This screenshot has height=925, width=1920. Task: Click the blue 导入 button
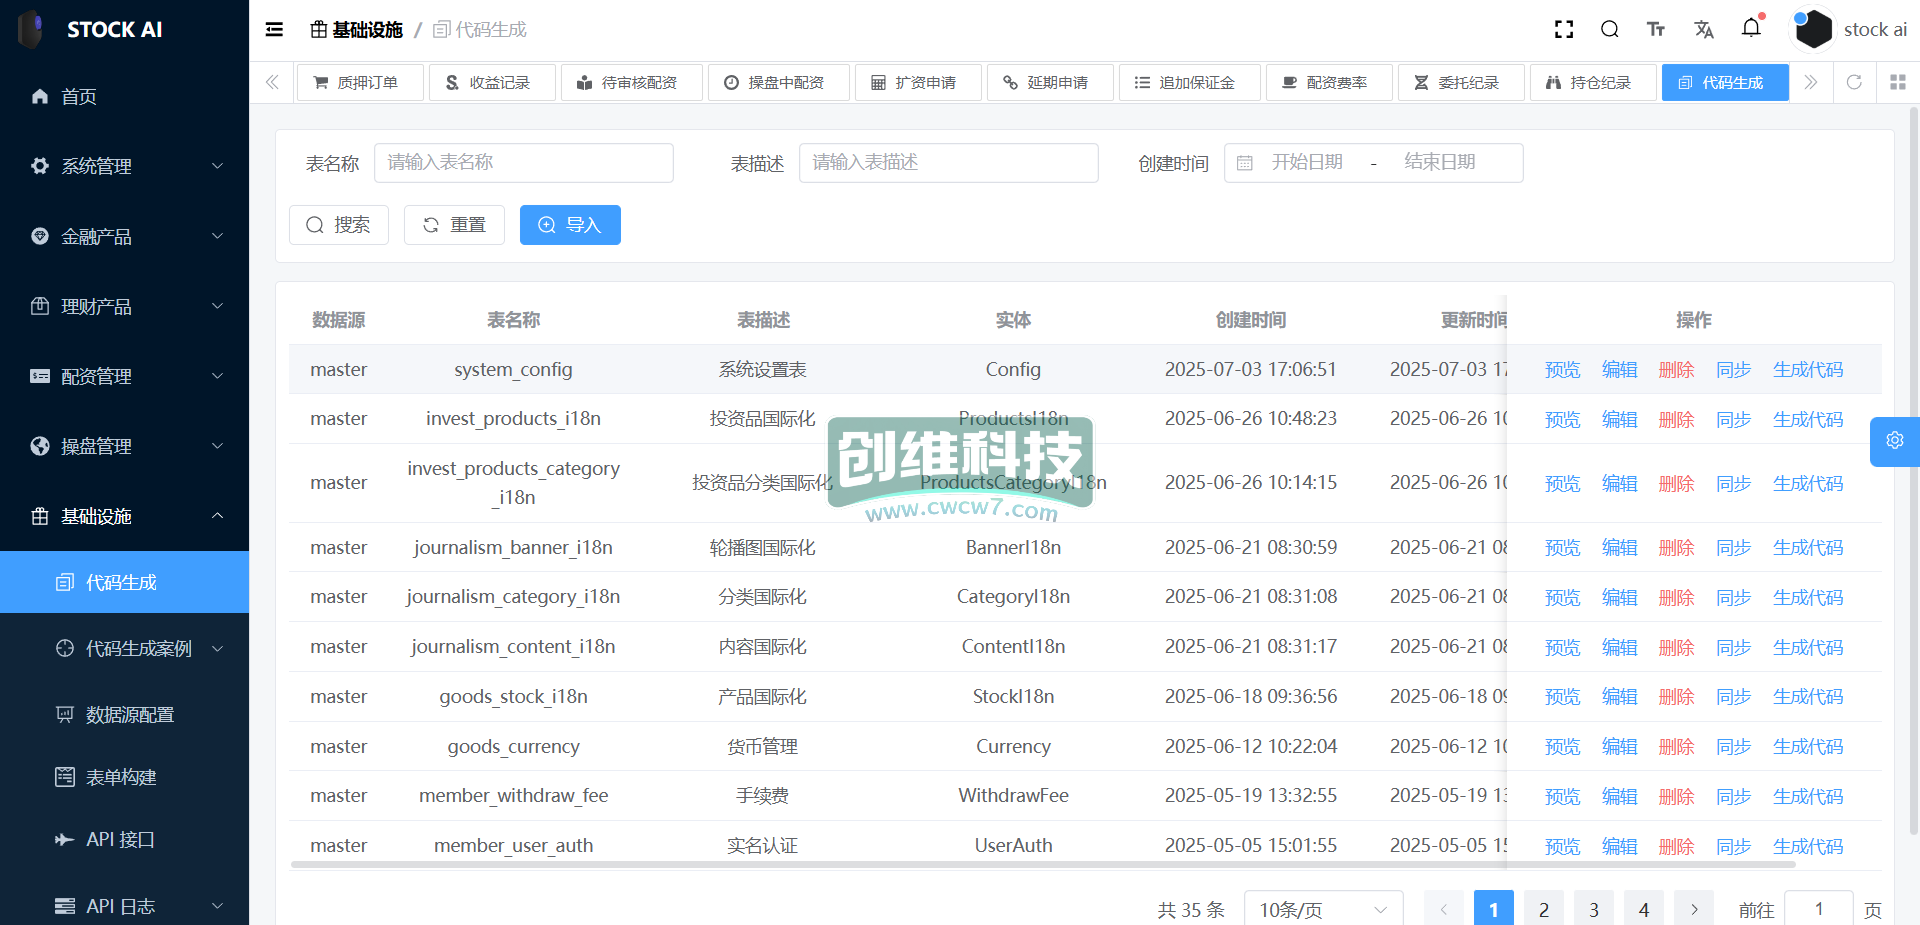(x=570, y=225)
